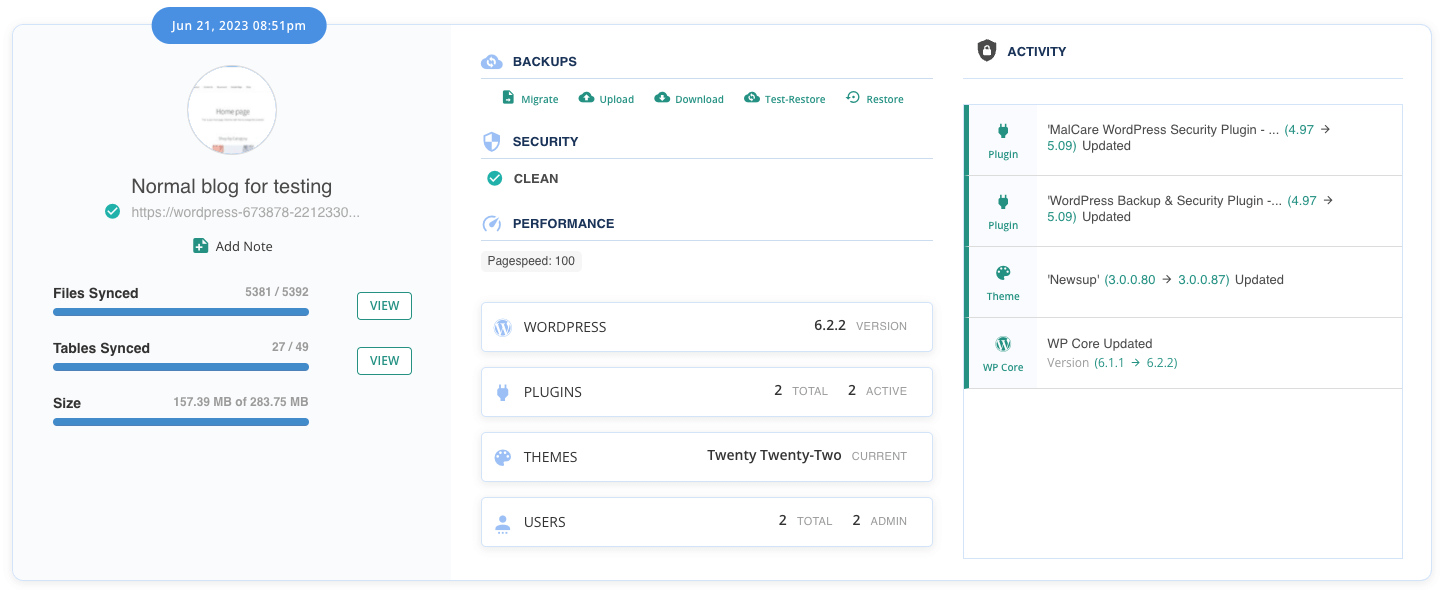Click the Restore link
1440x590 pixels.
click(x=875, y=98)
